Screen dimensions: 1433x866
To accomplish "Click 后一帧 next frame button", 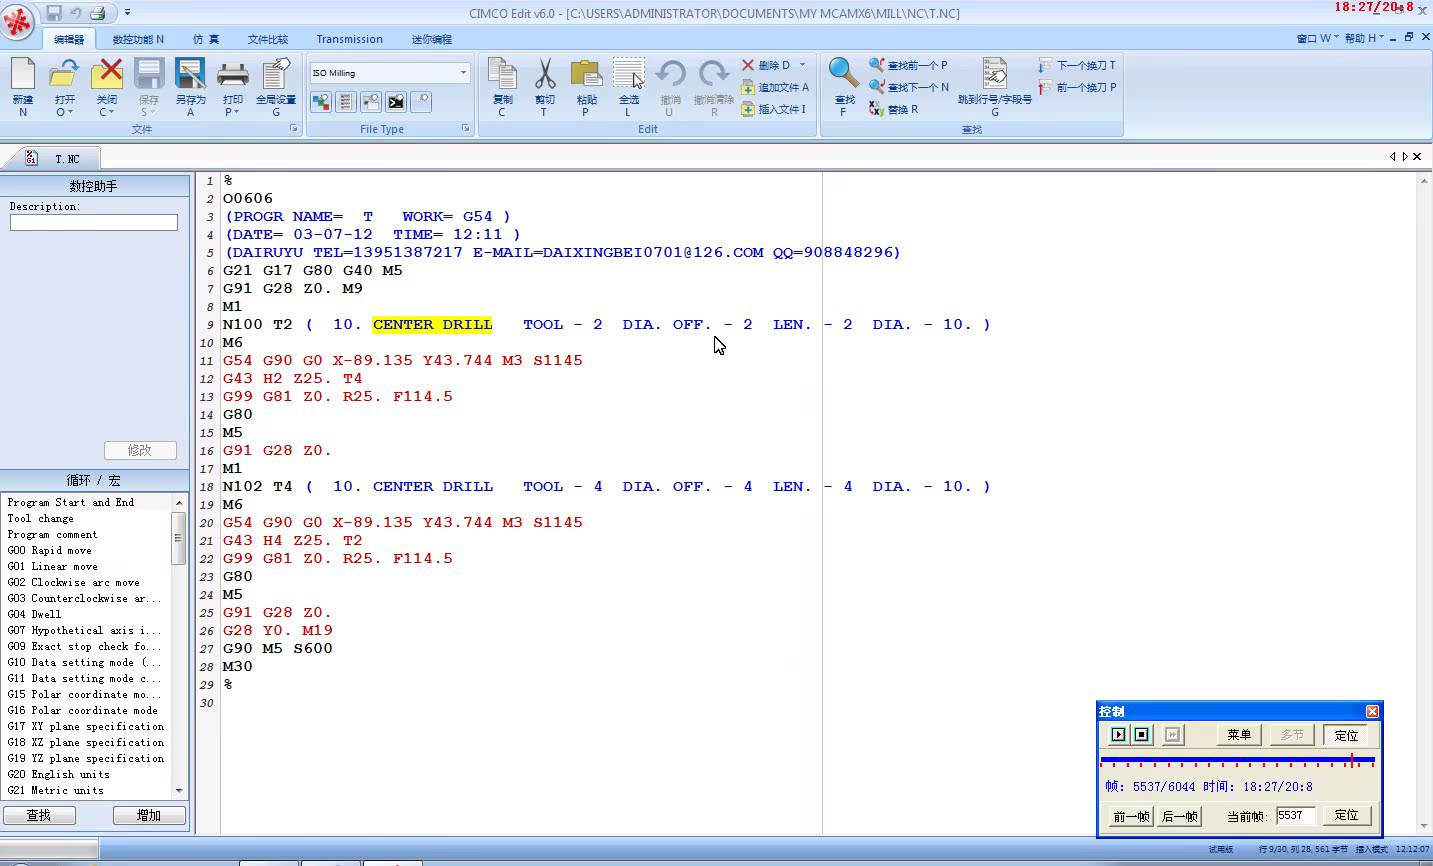I will (x=1180, y=816).
